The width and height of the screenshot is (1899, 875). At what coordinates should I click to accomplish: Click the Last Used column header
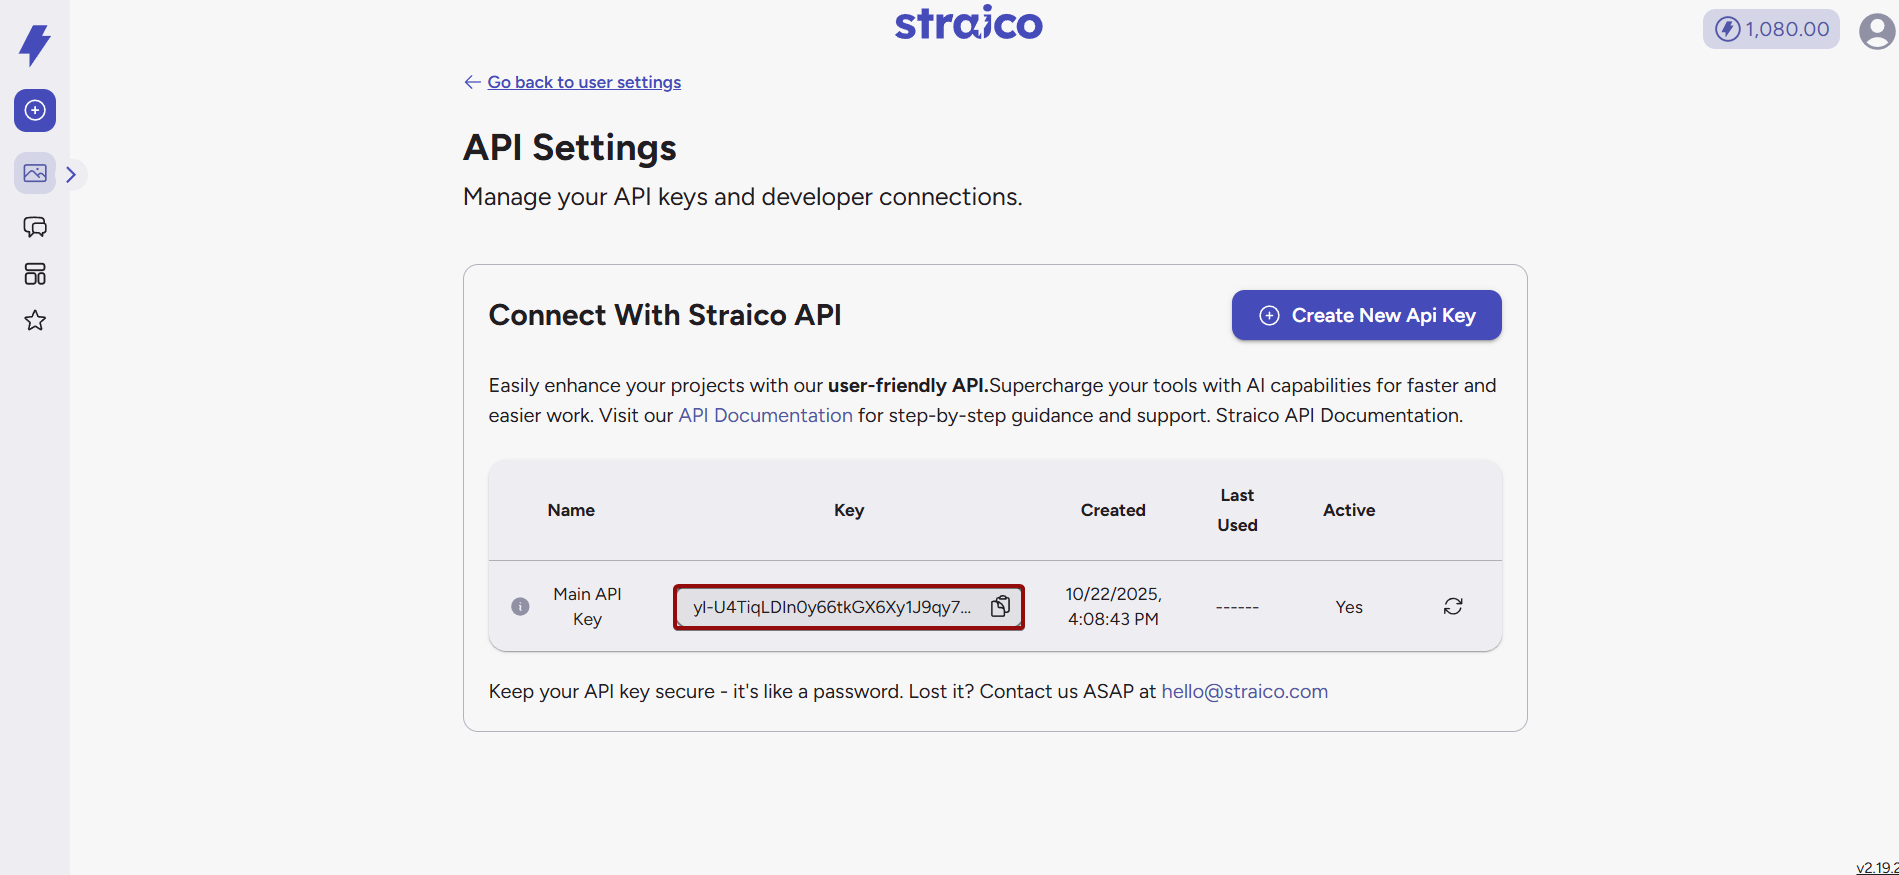[1237, 510]
